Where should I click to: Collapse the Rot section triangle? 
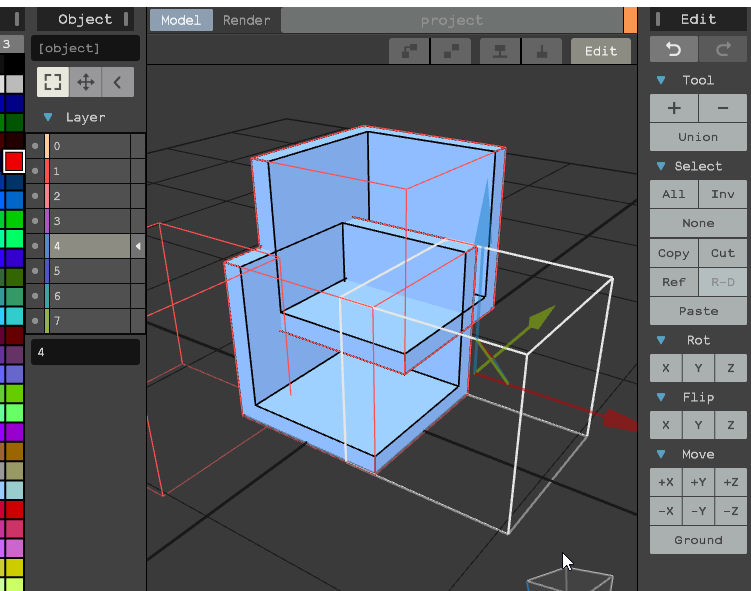pos(661,340)
